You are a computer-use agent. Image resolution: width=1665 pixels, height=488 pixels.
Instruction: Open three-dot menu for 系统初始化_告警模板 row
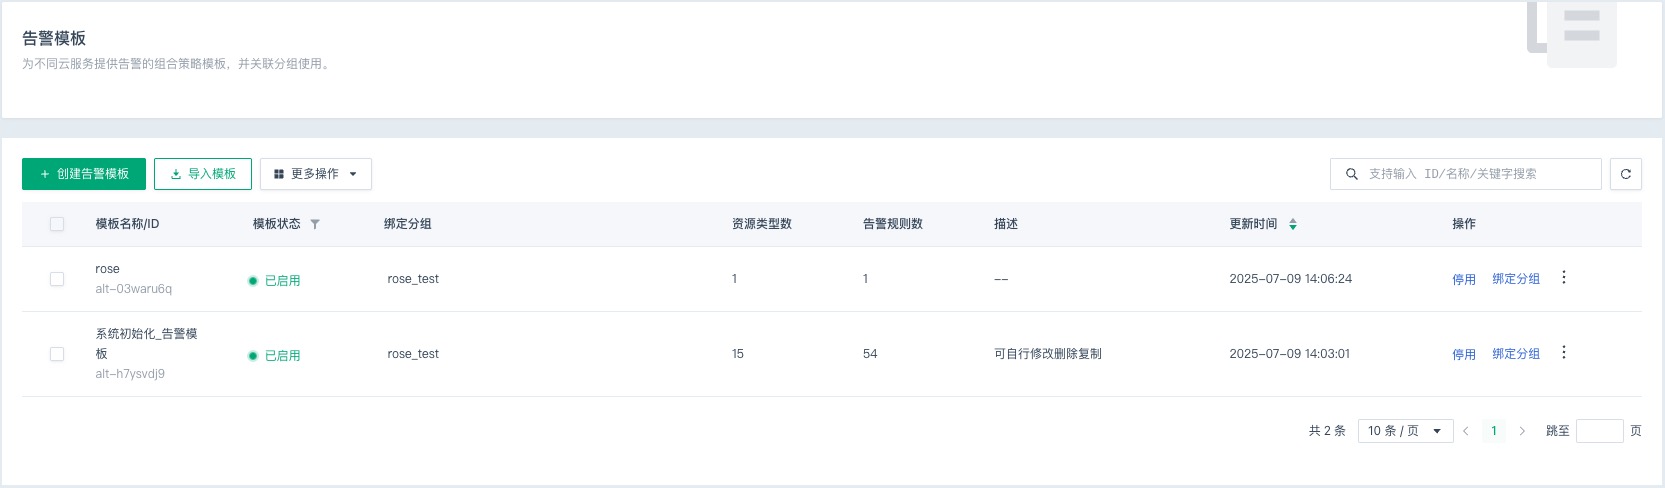coord(1564,352)
